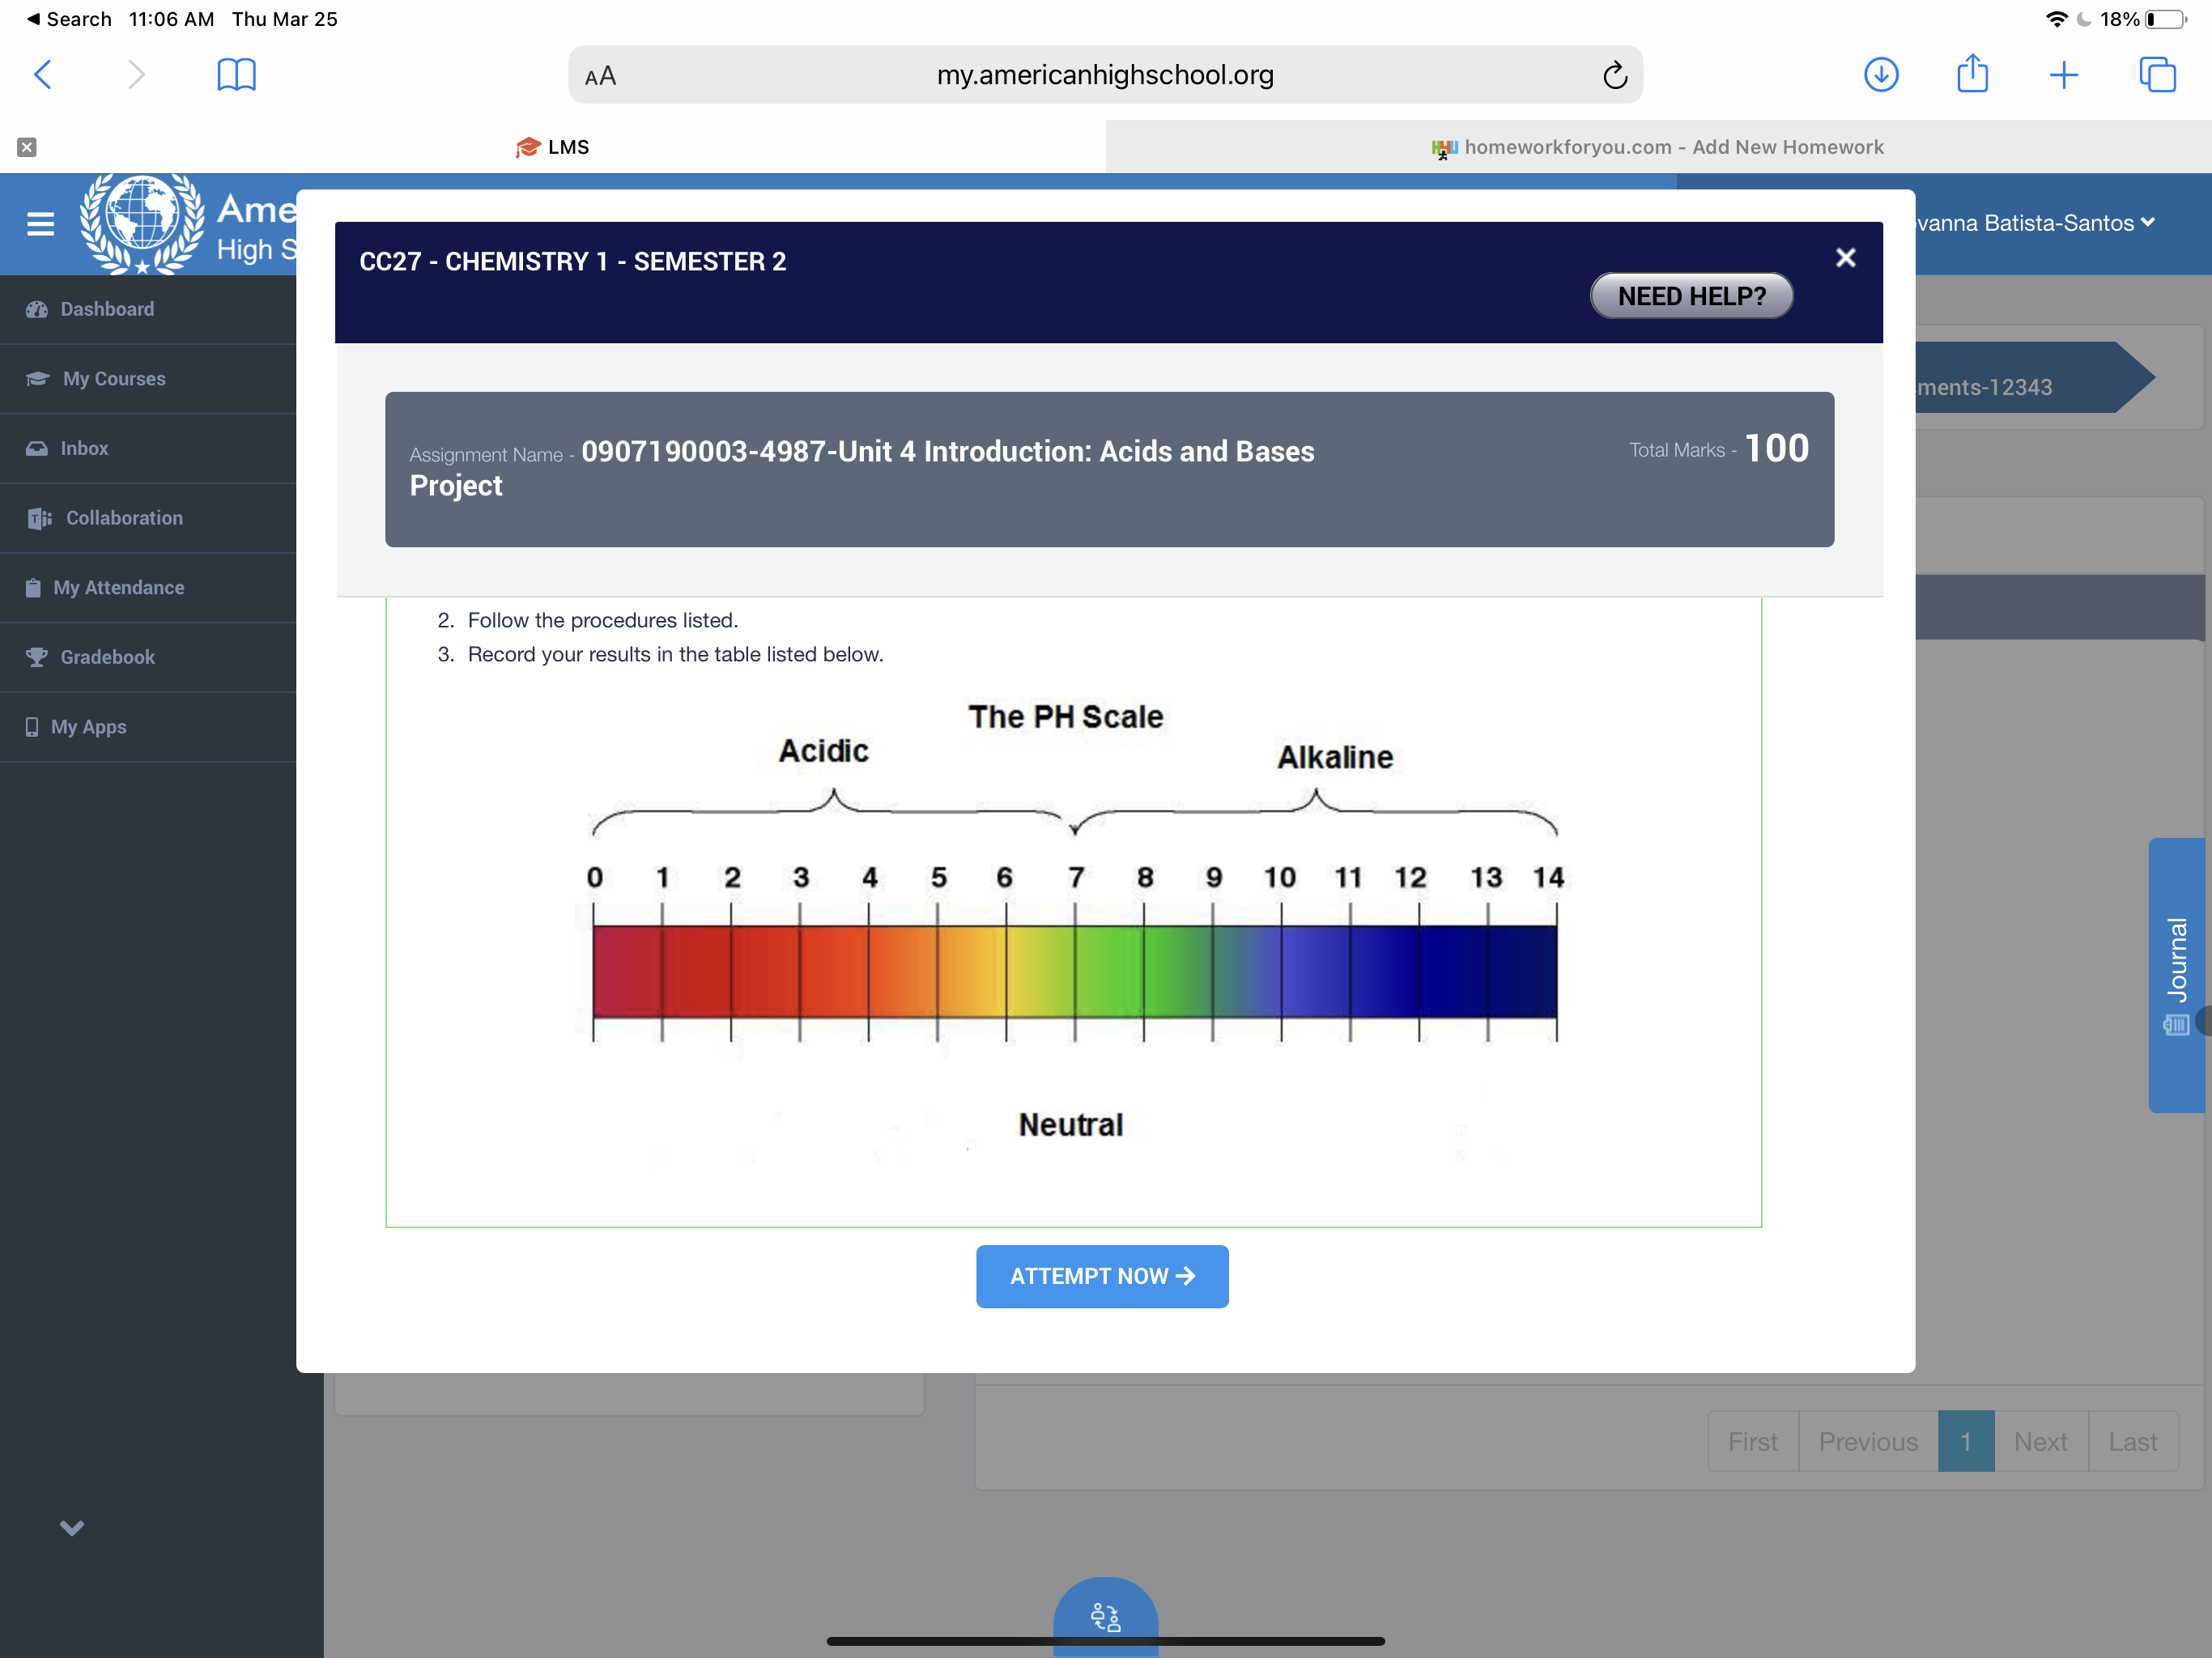
Task: Click the ATTEMPT NOW button
Action: [x=1101, y=1276]
